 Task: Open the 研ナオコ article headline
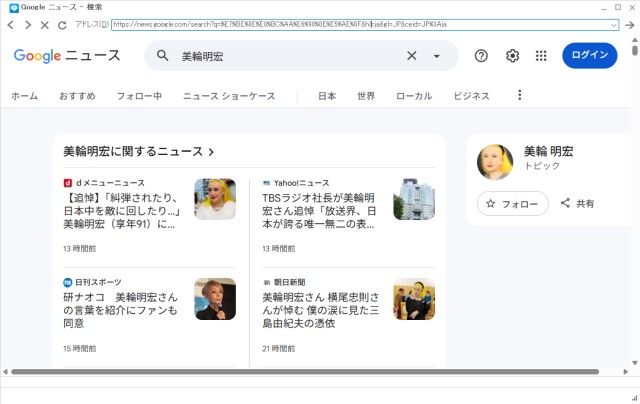[x=120, y=310]
